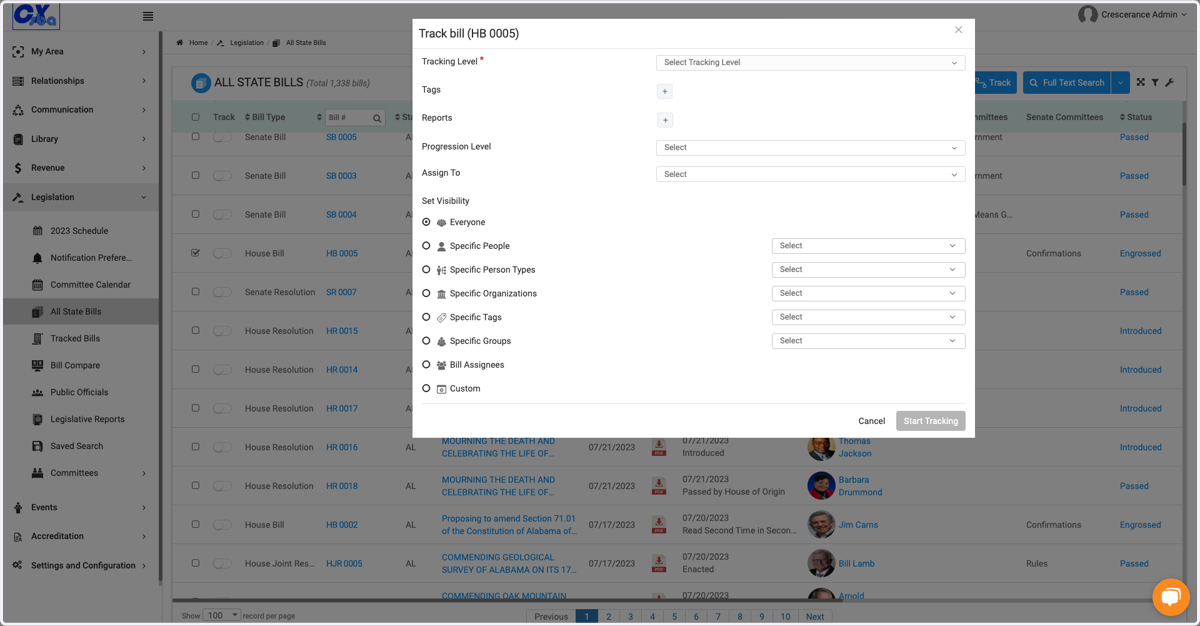
Task: Open the hamburger menu icon in header
Action: tap(148, 16)
